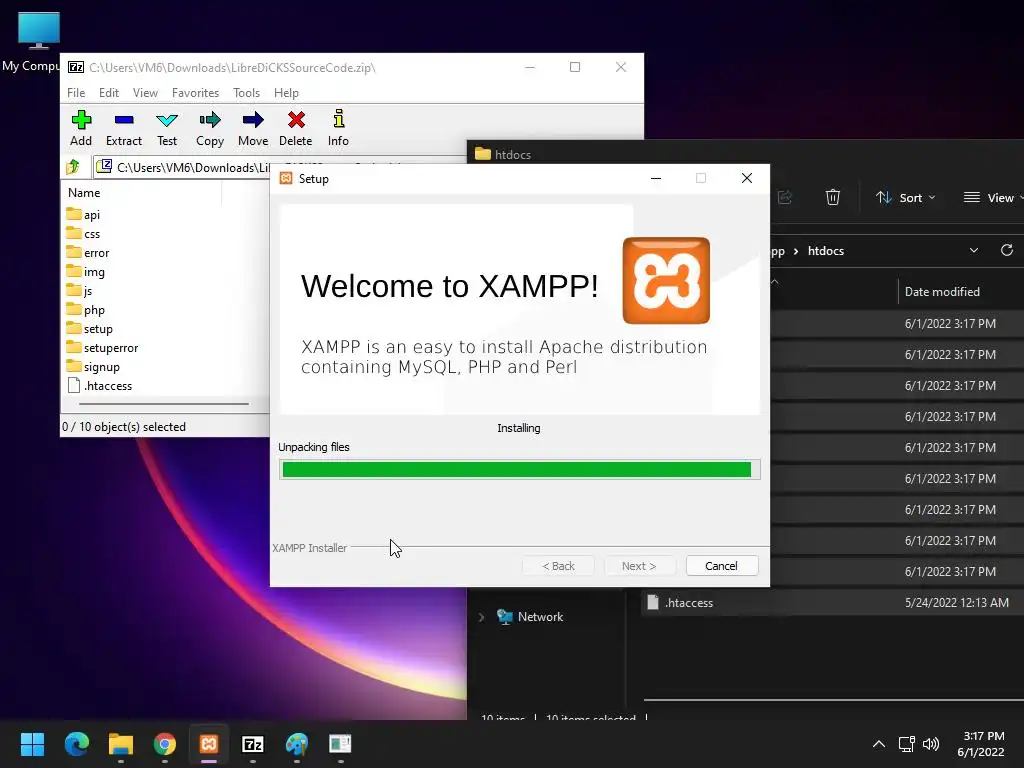Image resolution: width=1024 pixels, height=768 pixels.
Task: Click the Move arrow icon in 7-Zip
Action: click(x=253, y=120)
